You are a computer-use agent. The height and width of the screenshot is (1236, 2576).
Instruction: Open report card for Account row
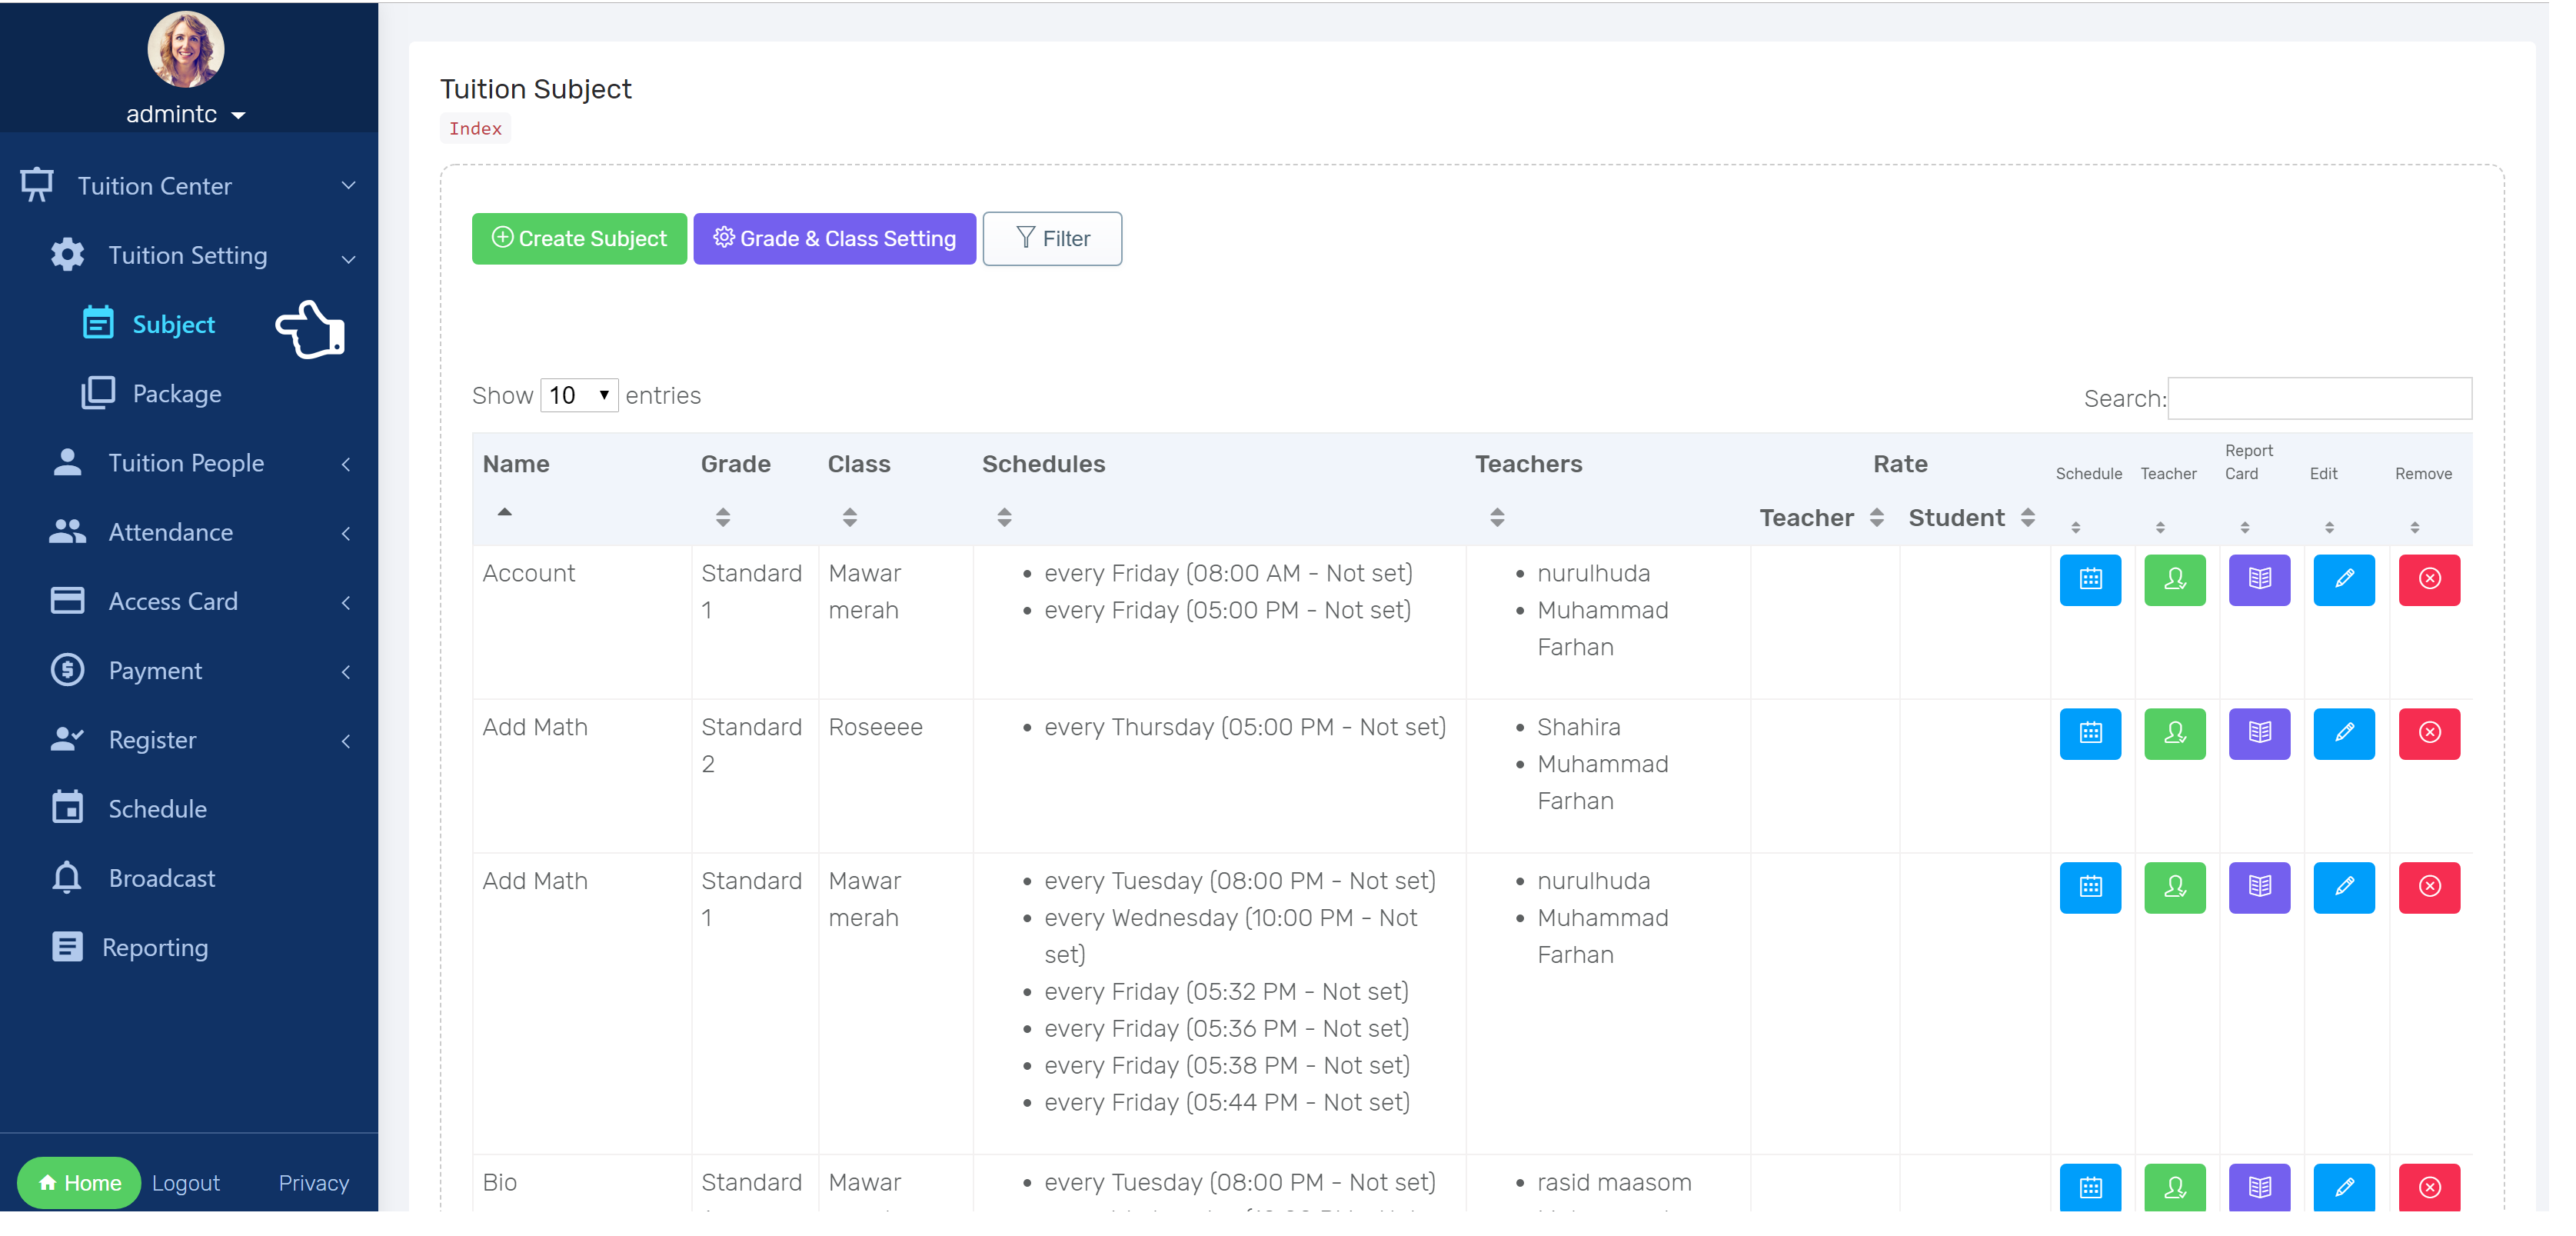click(2259, 580)
